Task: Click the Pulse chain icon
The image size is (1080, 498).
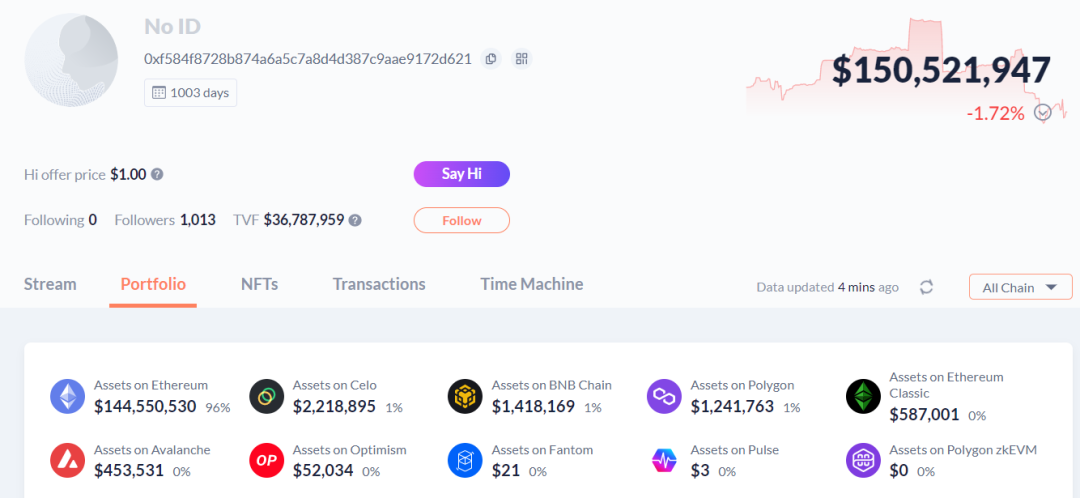Action: pos(664,461)
